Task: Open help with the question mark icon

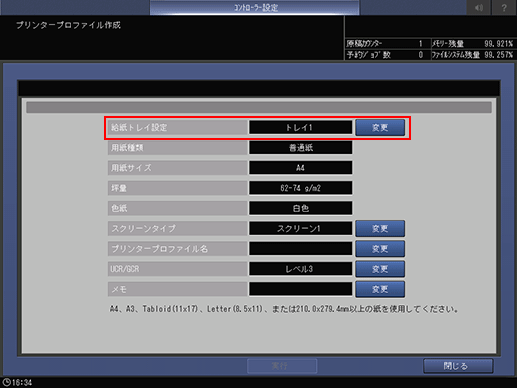Action: [x=504, y=7]
